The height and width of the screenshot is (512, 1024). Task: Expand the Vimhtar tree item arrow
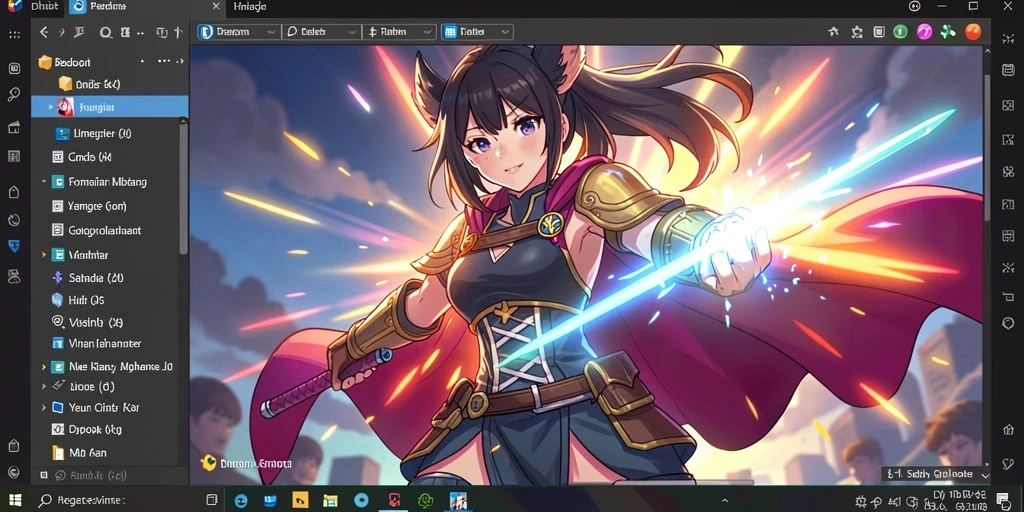point(44,255)
